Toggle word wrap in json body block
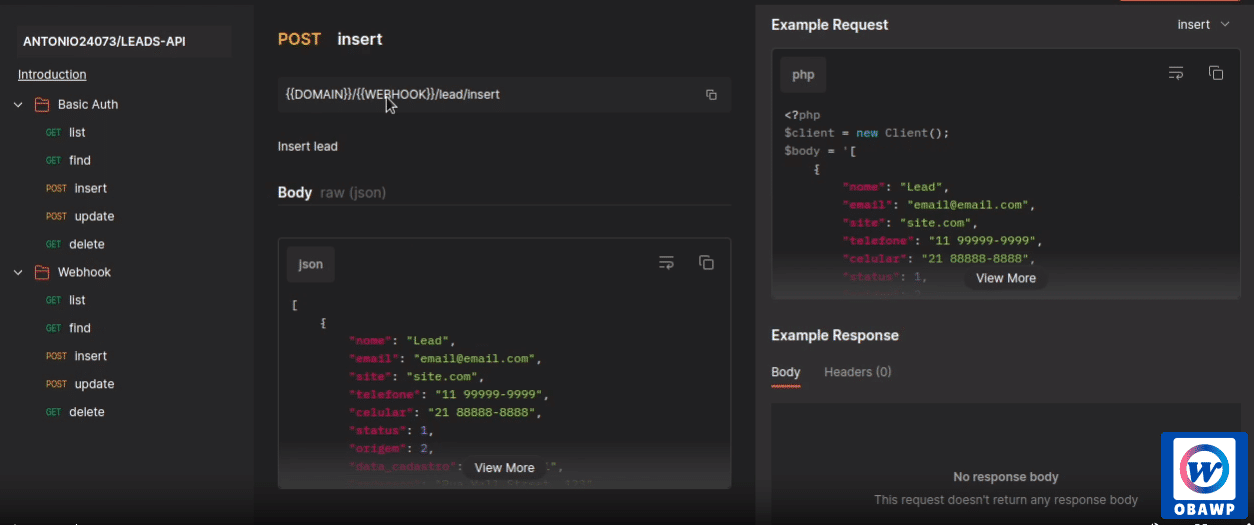 tap(666, 263)
